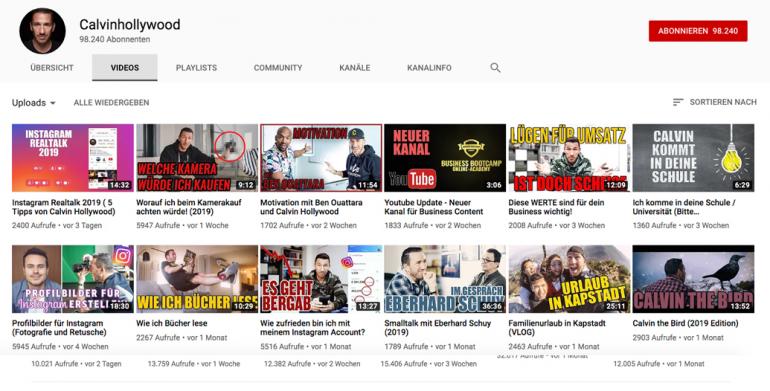The height and width of the screenshot is (391, 770).
Task: Open Wie zufrieden bin ich Instagram Account title
Action: 313,328
